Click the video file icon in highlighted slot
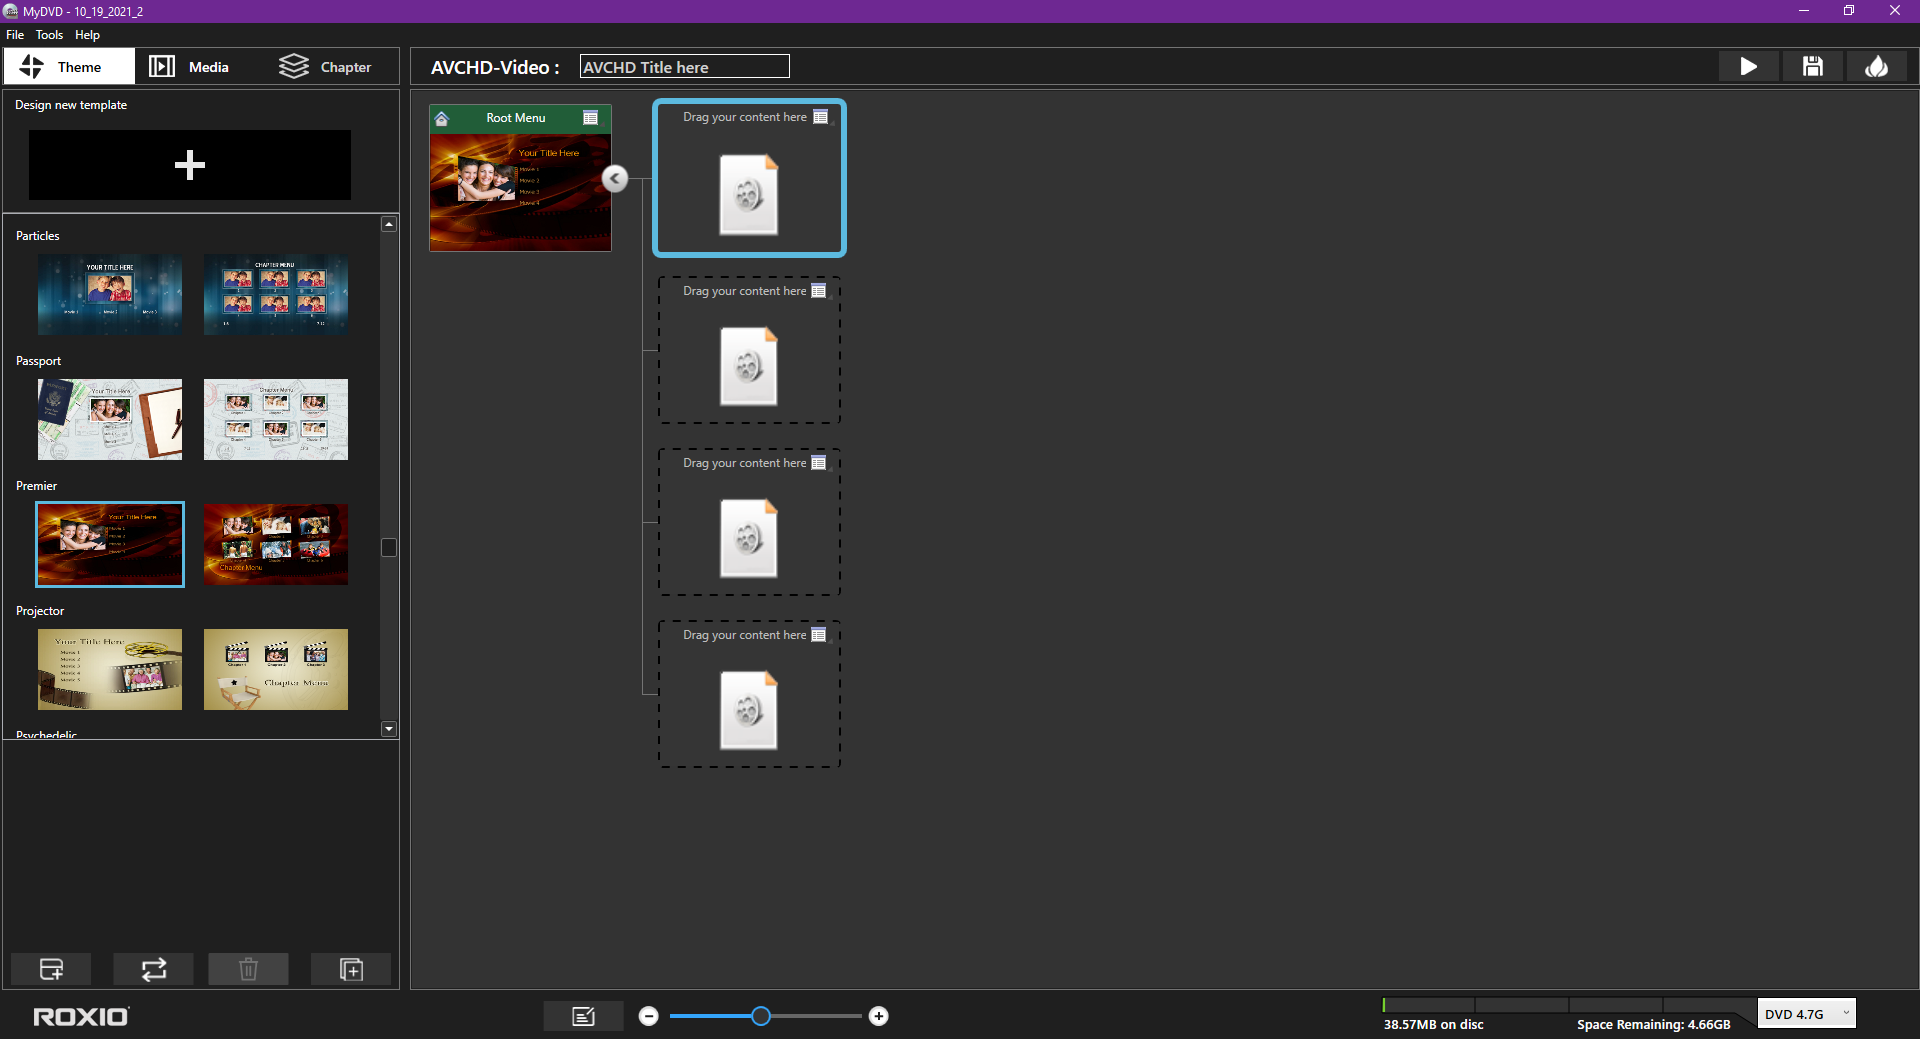This screenshot has height=1039, width=1920. (749, 195)
